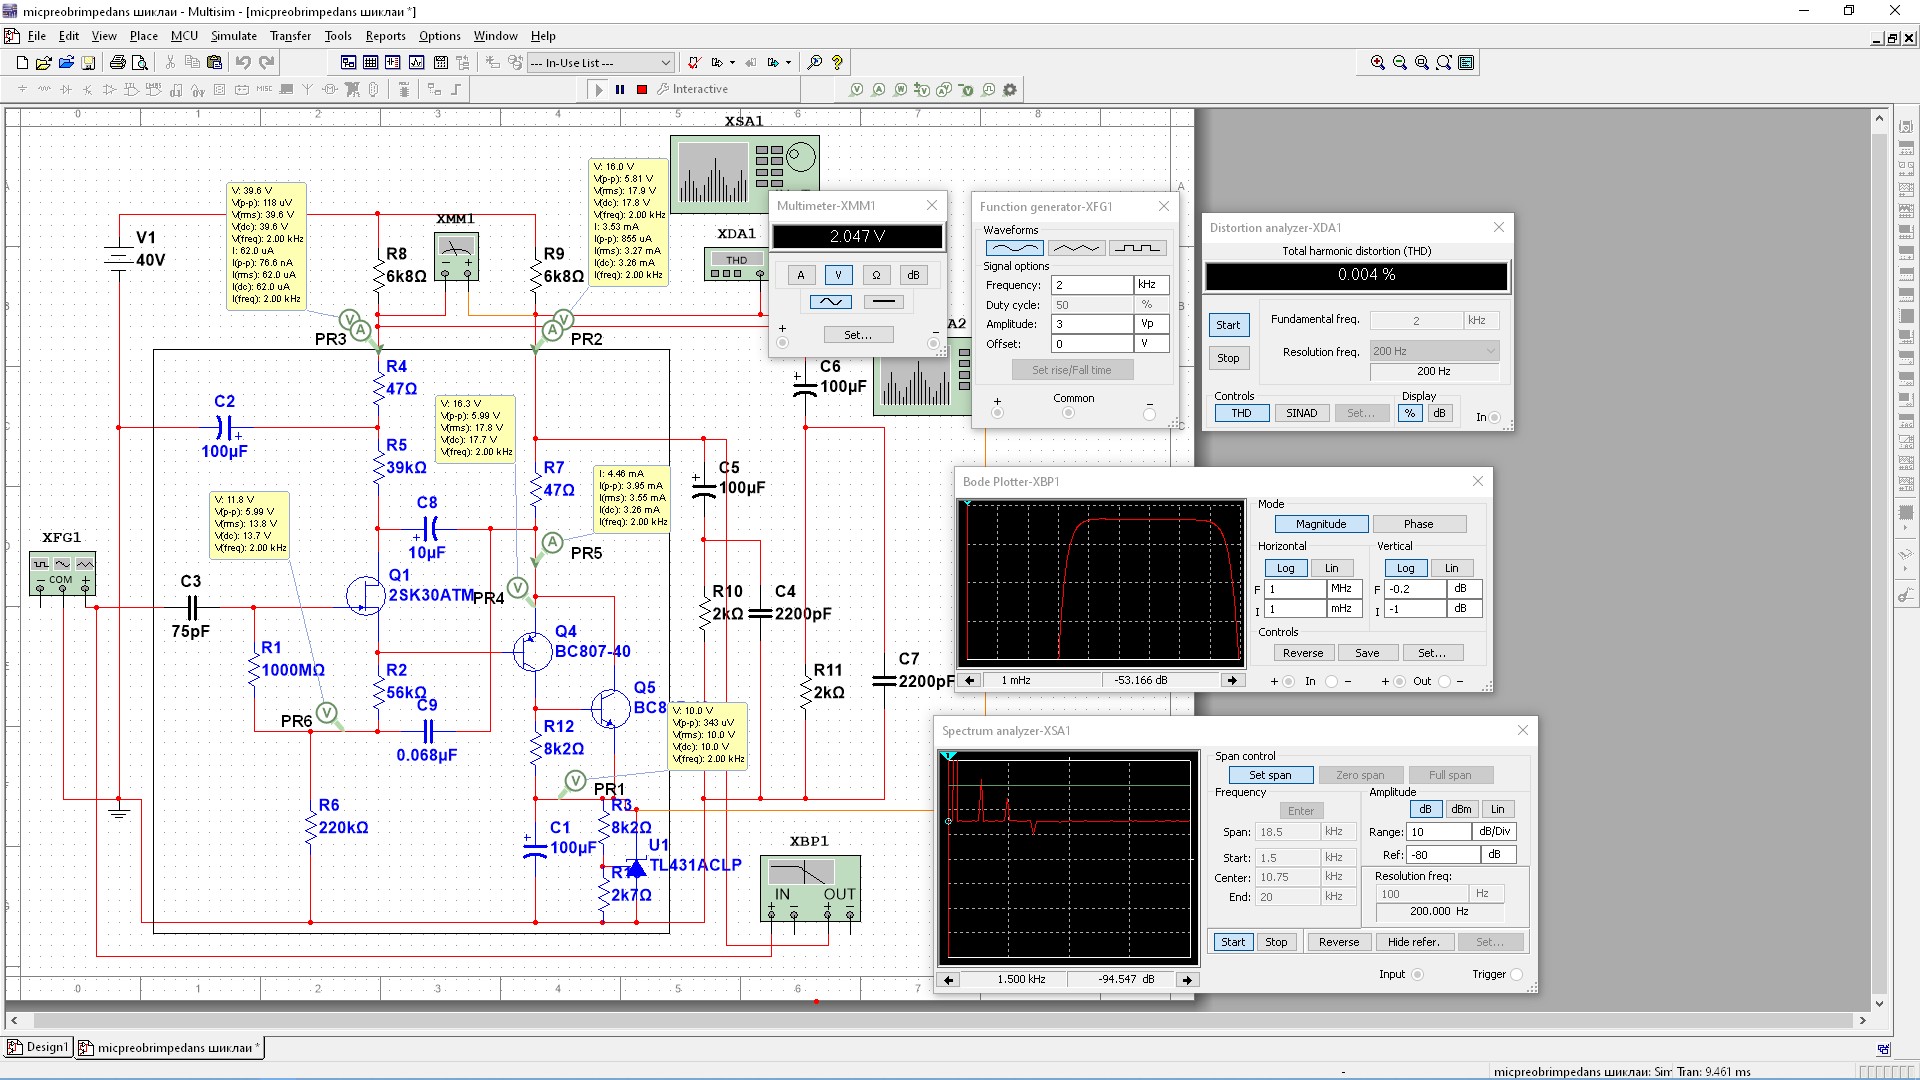This screenshot has height=1080, width=1920.
Task: Open the Frequency kHz unit dropdown
Action: click(x=1150, y=285)
